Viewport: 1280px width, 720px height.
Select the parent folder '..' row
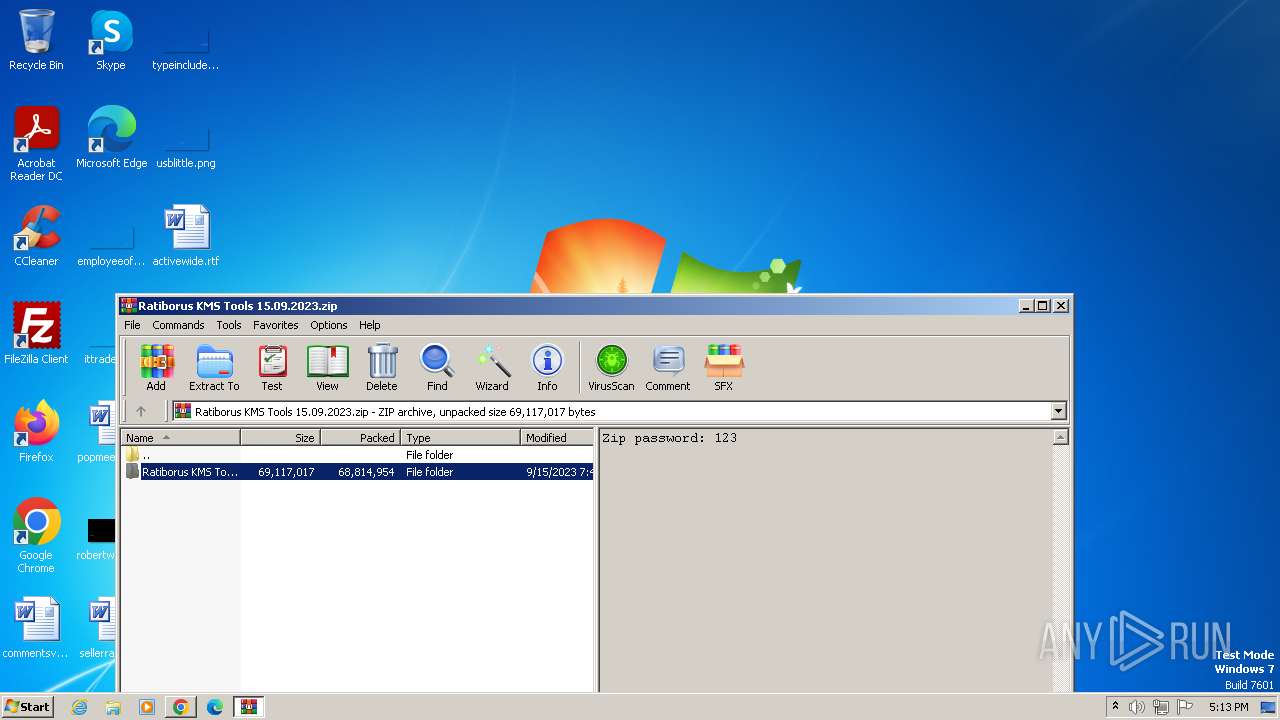pyautogui.click(x=358, y=455)
